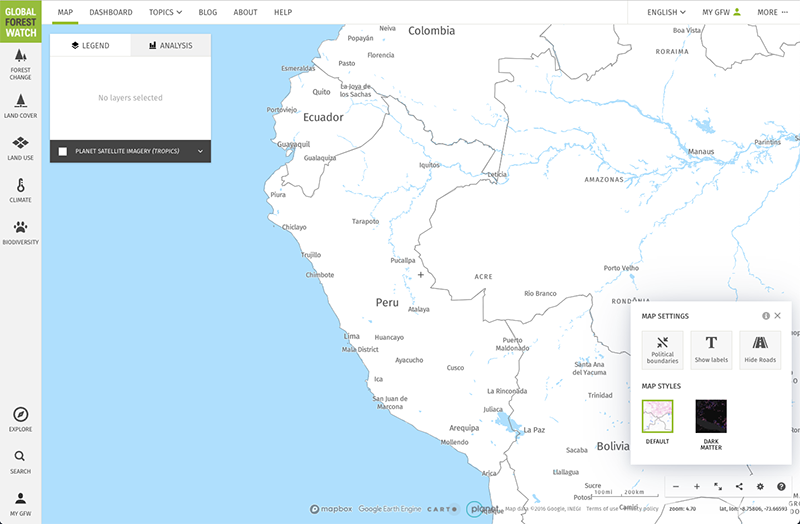Click the Bolivia country label
This screenshot has width=800, height=524.
click(x=613, y=446)
